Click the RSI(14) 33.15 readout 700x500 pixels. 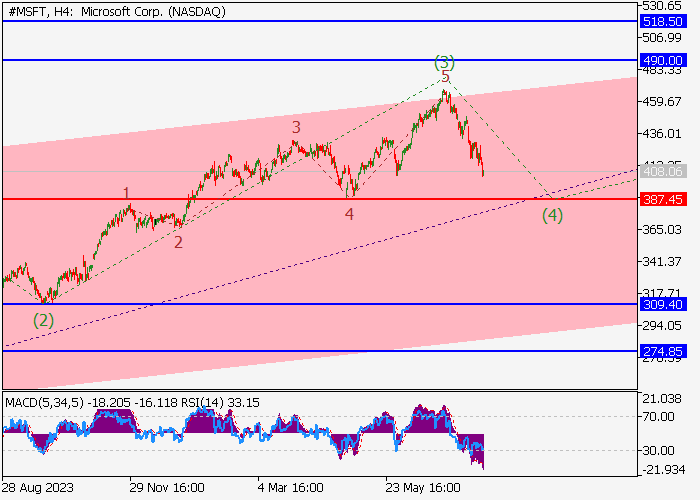(x=220, y=403)
